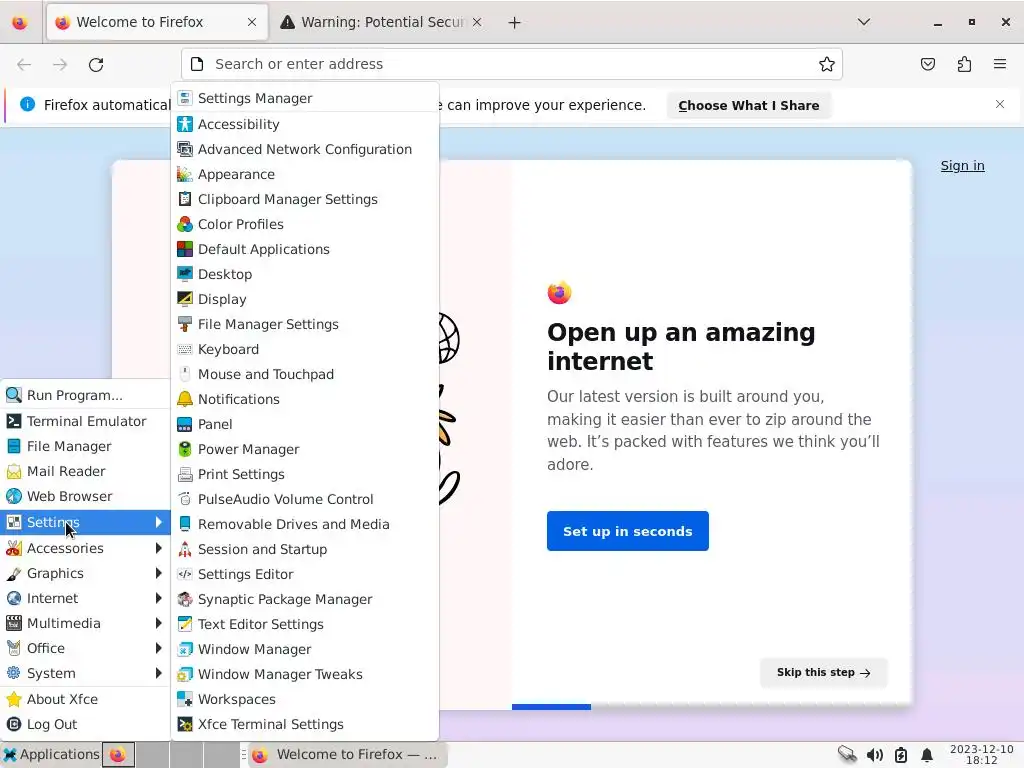
Task: Open the Extensions puzzle icon
Action: click(x=964, y=64)
